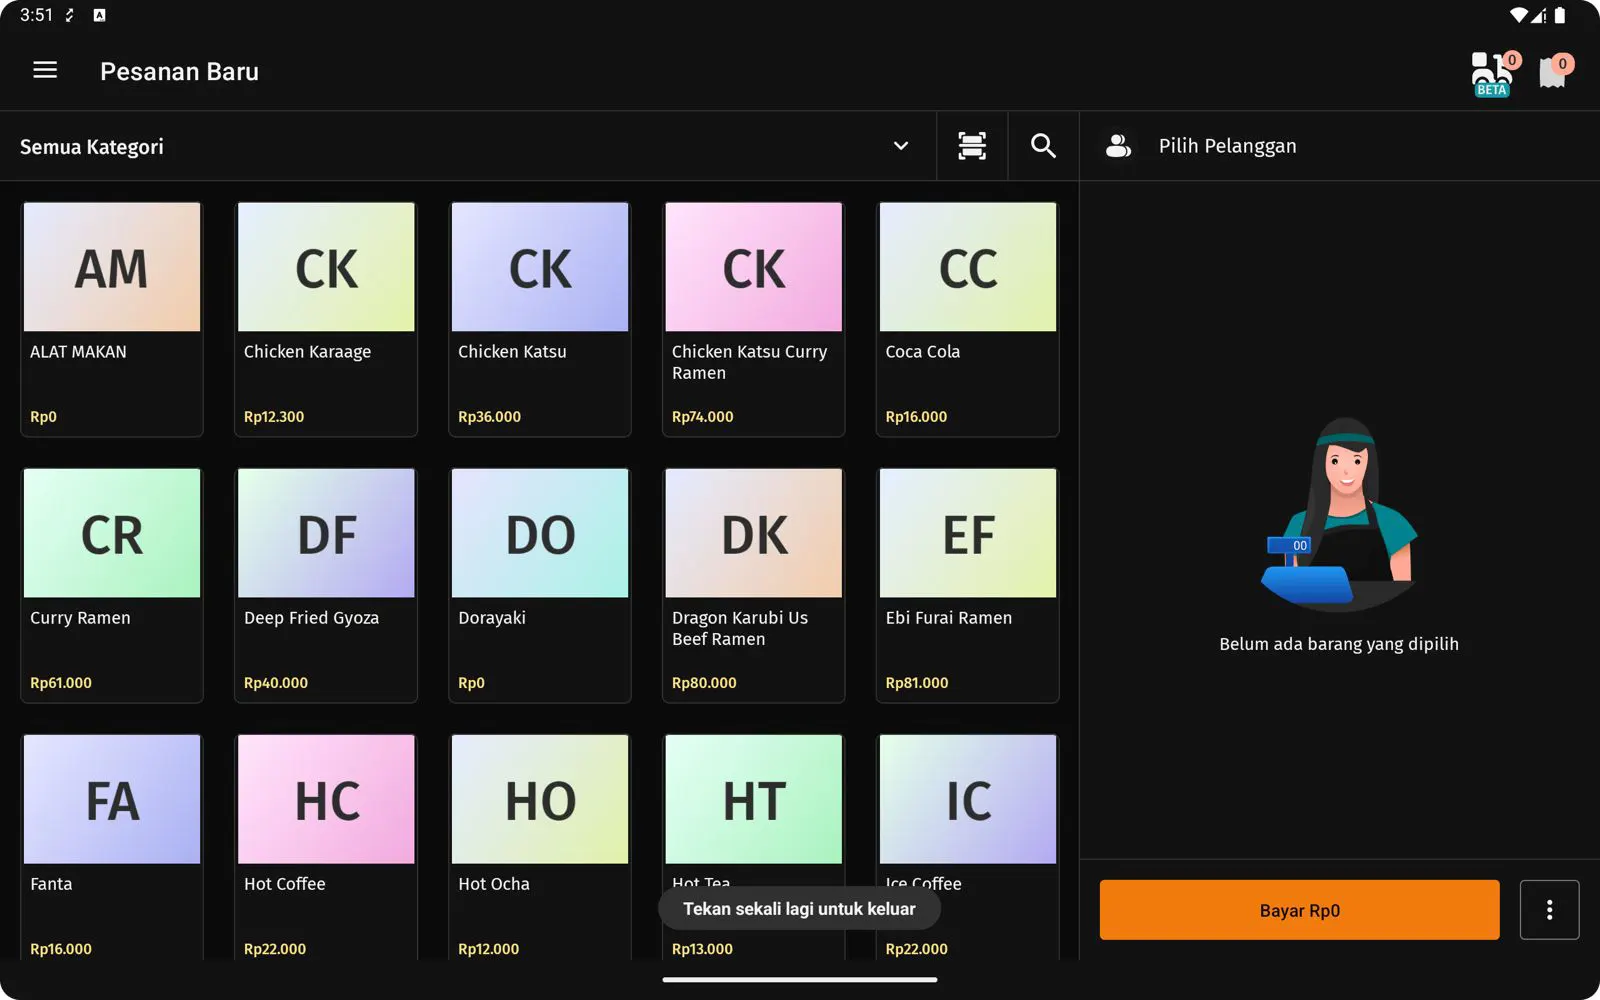Image resolution: width=1600 pixels, height=1000 pixels.
Task: Select the Curry Ramen product tile
Action: point(112,585)
